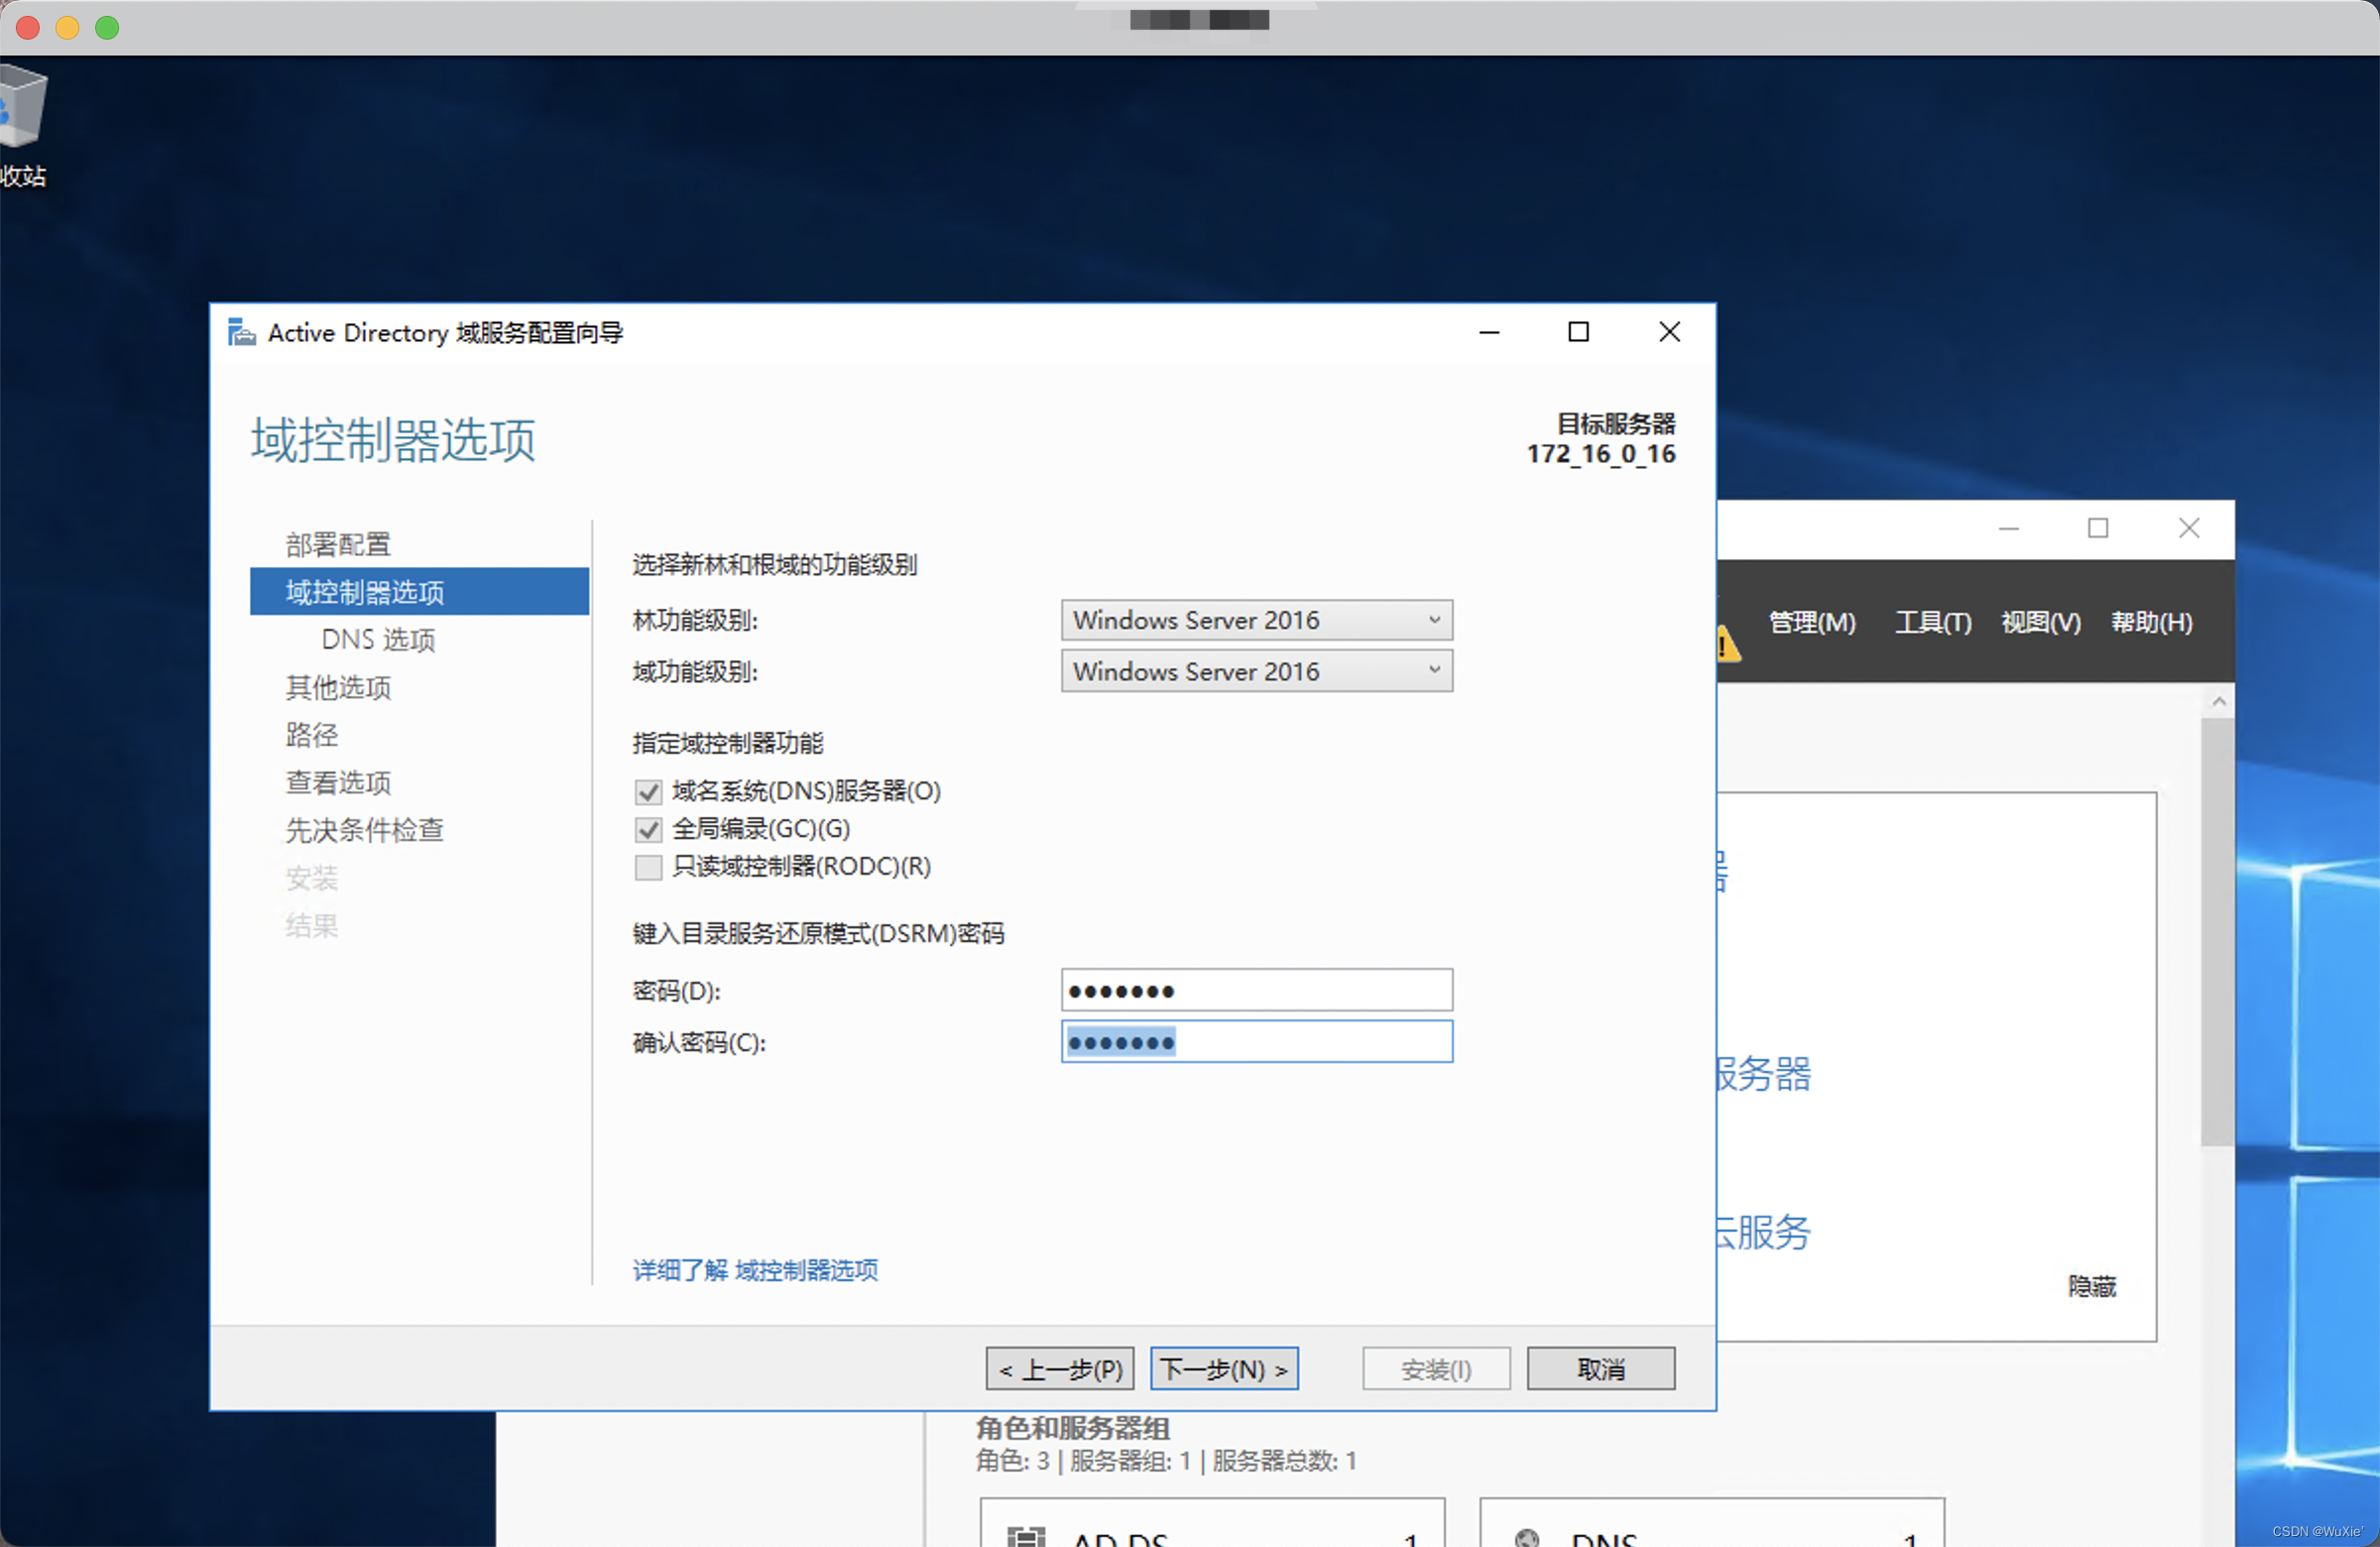Close the Server Manager window
The width and height of the screenshot is (2380, 1547).
tap(2189, 528)
